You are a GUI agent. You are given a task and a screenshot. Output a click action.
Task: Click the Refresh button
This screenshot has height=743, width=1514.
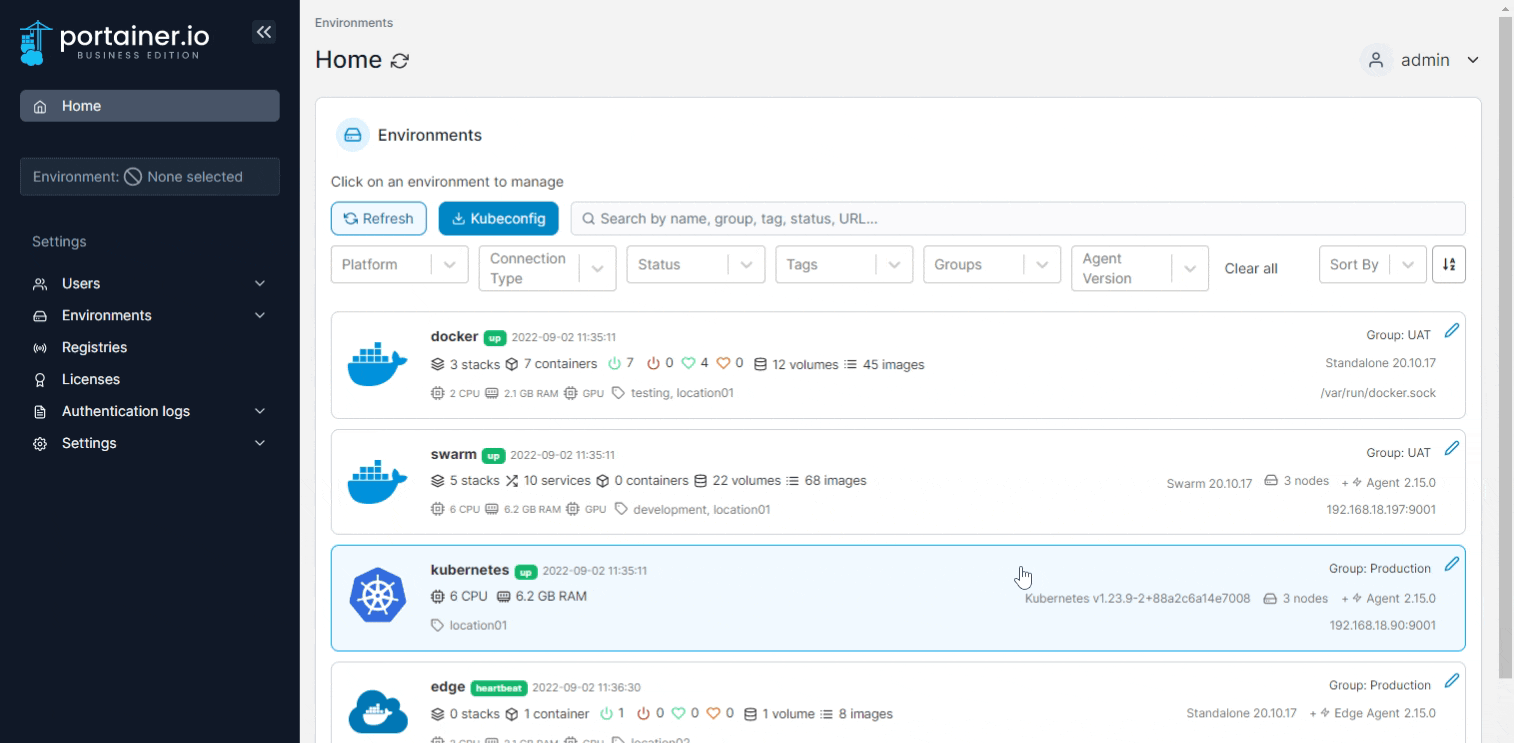coord(379,219)
